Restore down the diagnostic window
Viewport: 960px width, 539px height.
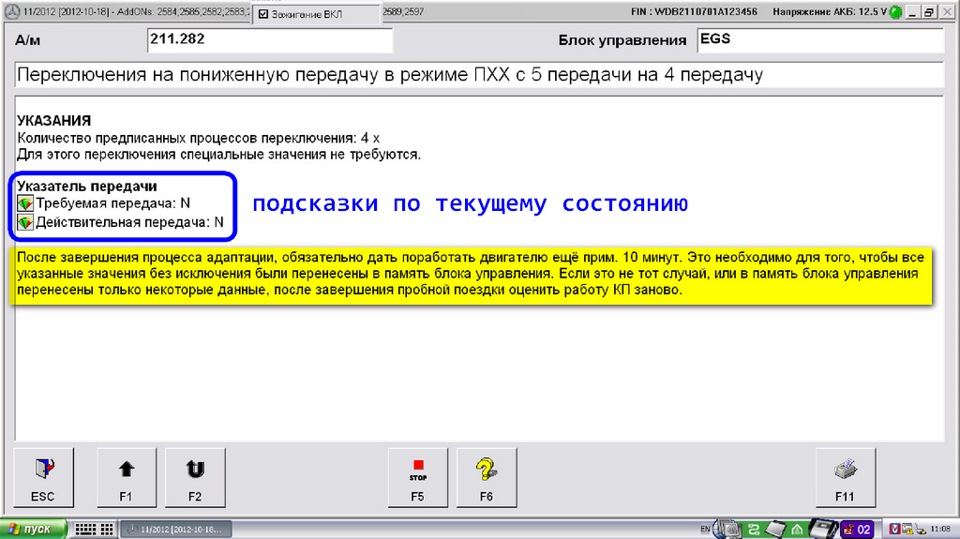(929, 12)
